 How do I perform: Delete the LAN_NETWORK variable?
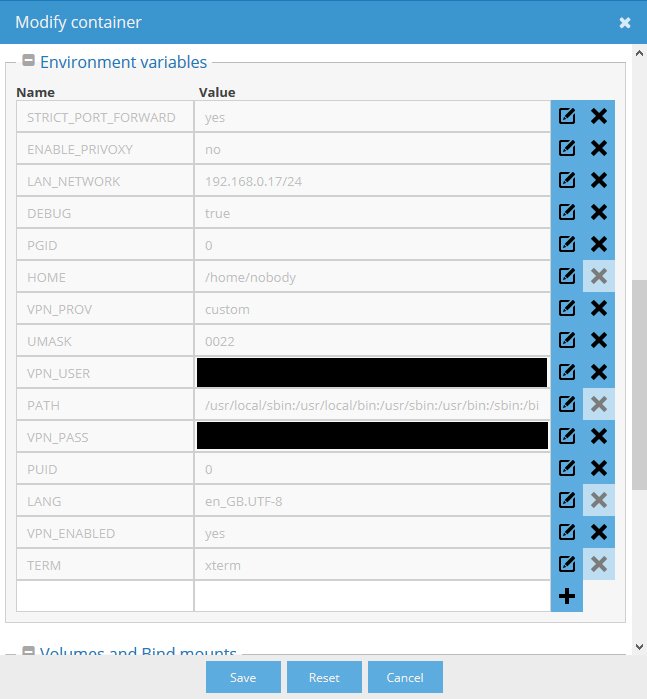tap(599, 181)
